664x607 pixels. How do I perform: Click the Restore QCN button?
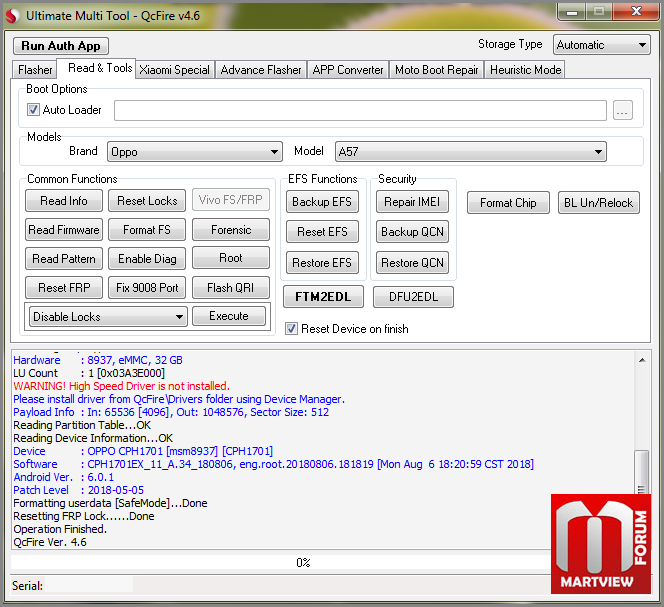pos(412,263)
